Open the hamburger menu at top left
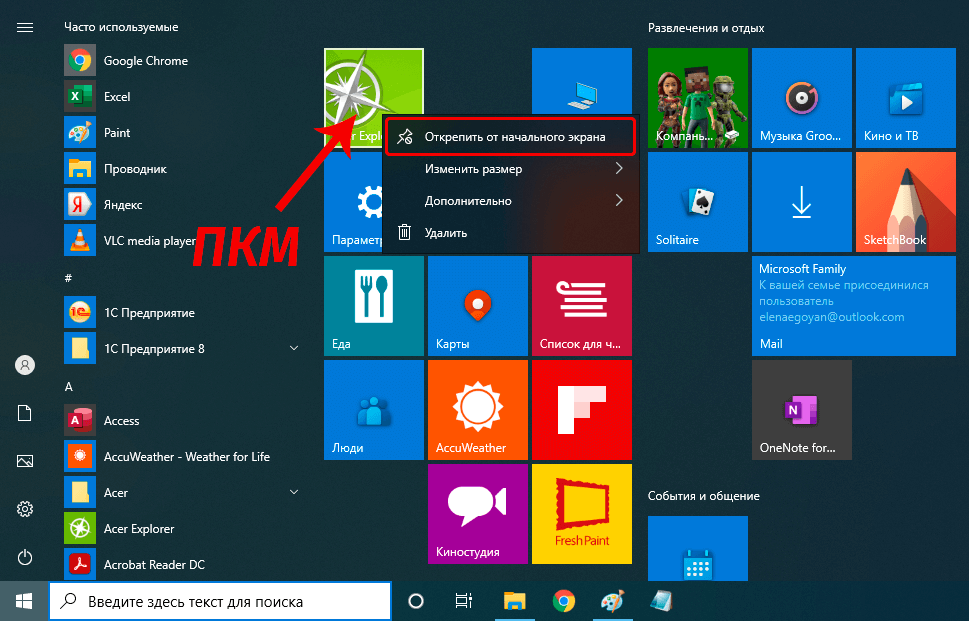Screen dimensions: 969x621 click(25, 27)
